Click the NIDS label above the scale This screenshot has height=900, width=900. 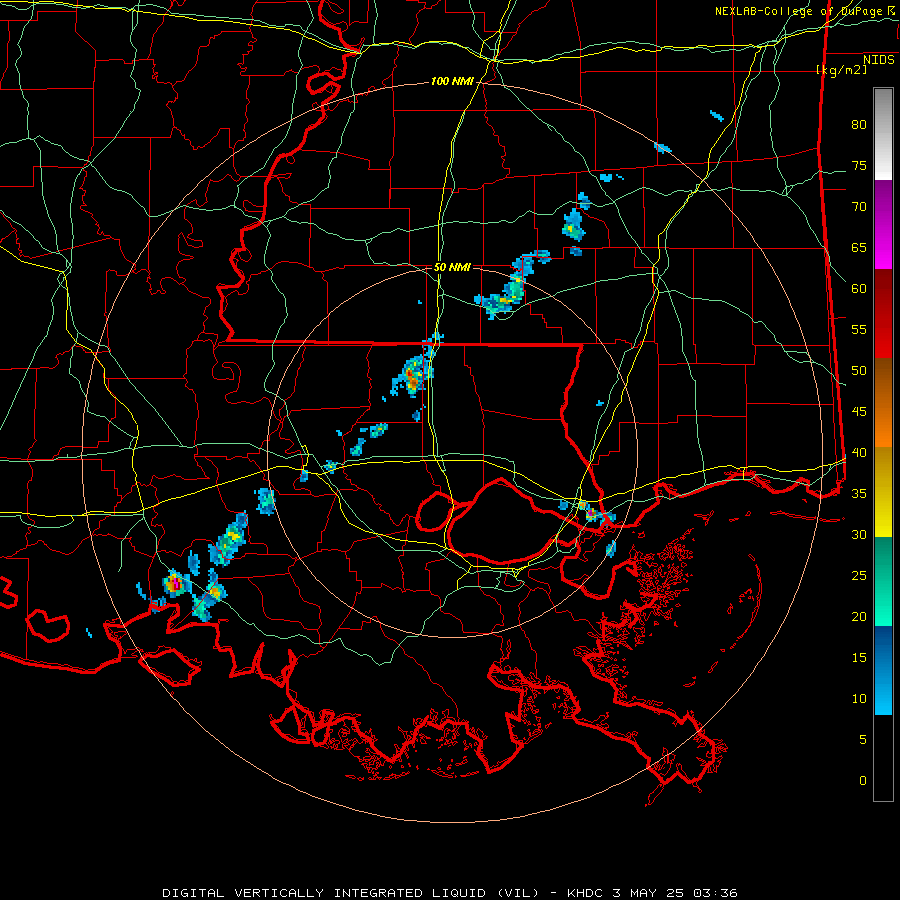click(x=878, y=60)
